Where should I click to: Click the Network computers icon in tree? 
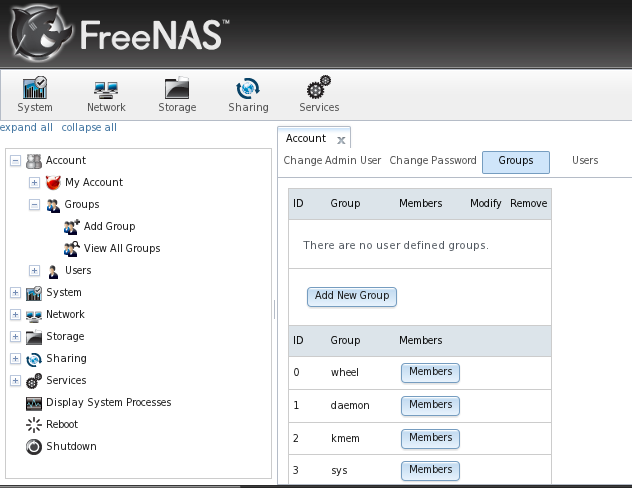pos(34,316)
